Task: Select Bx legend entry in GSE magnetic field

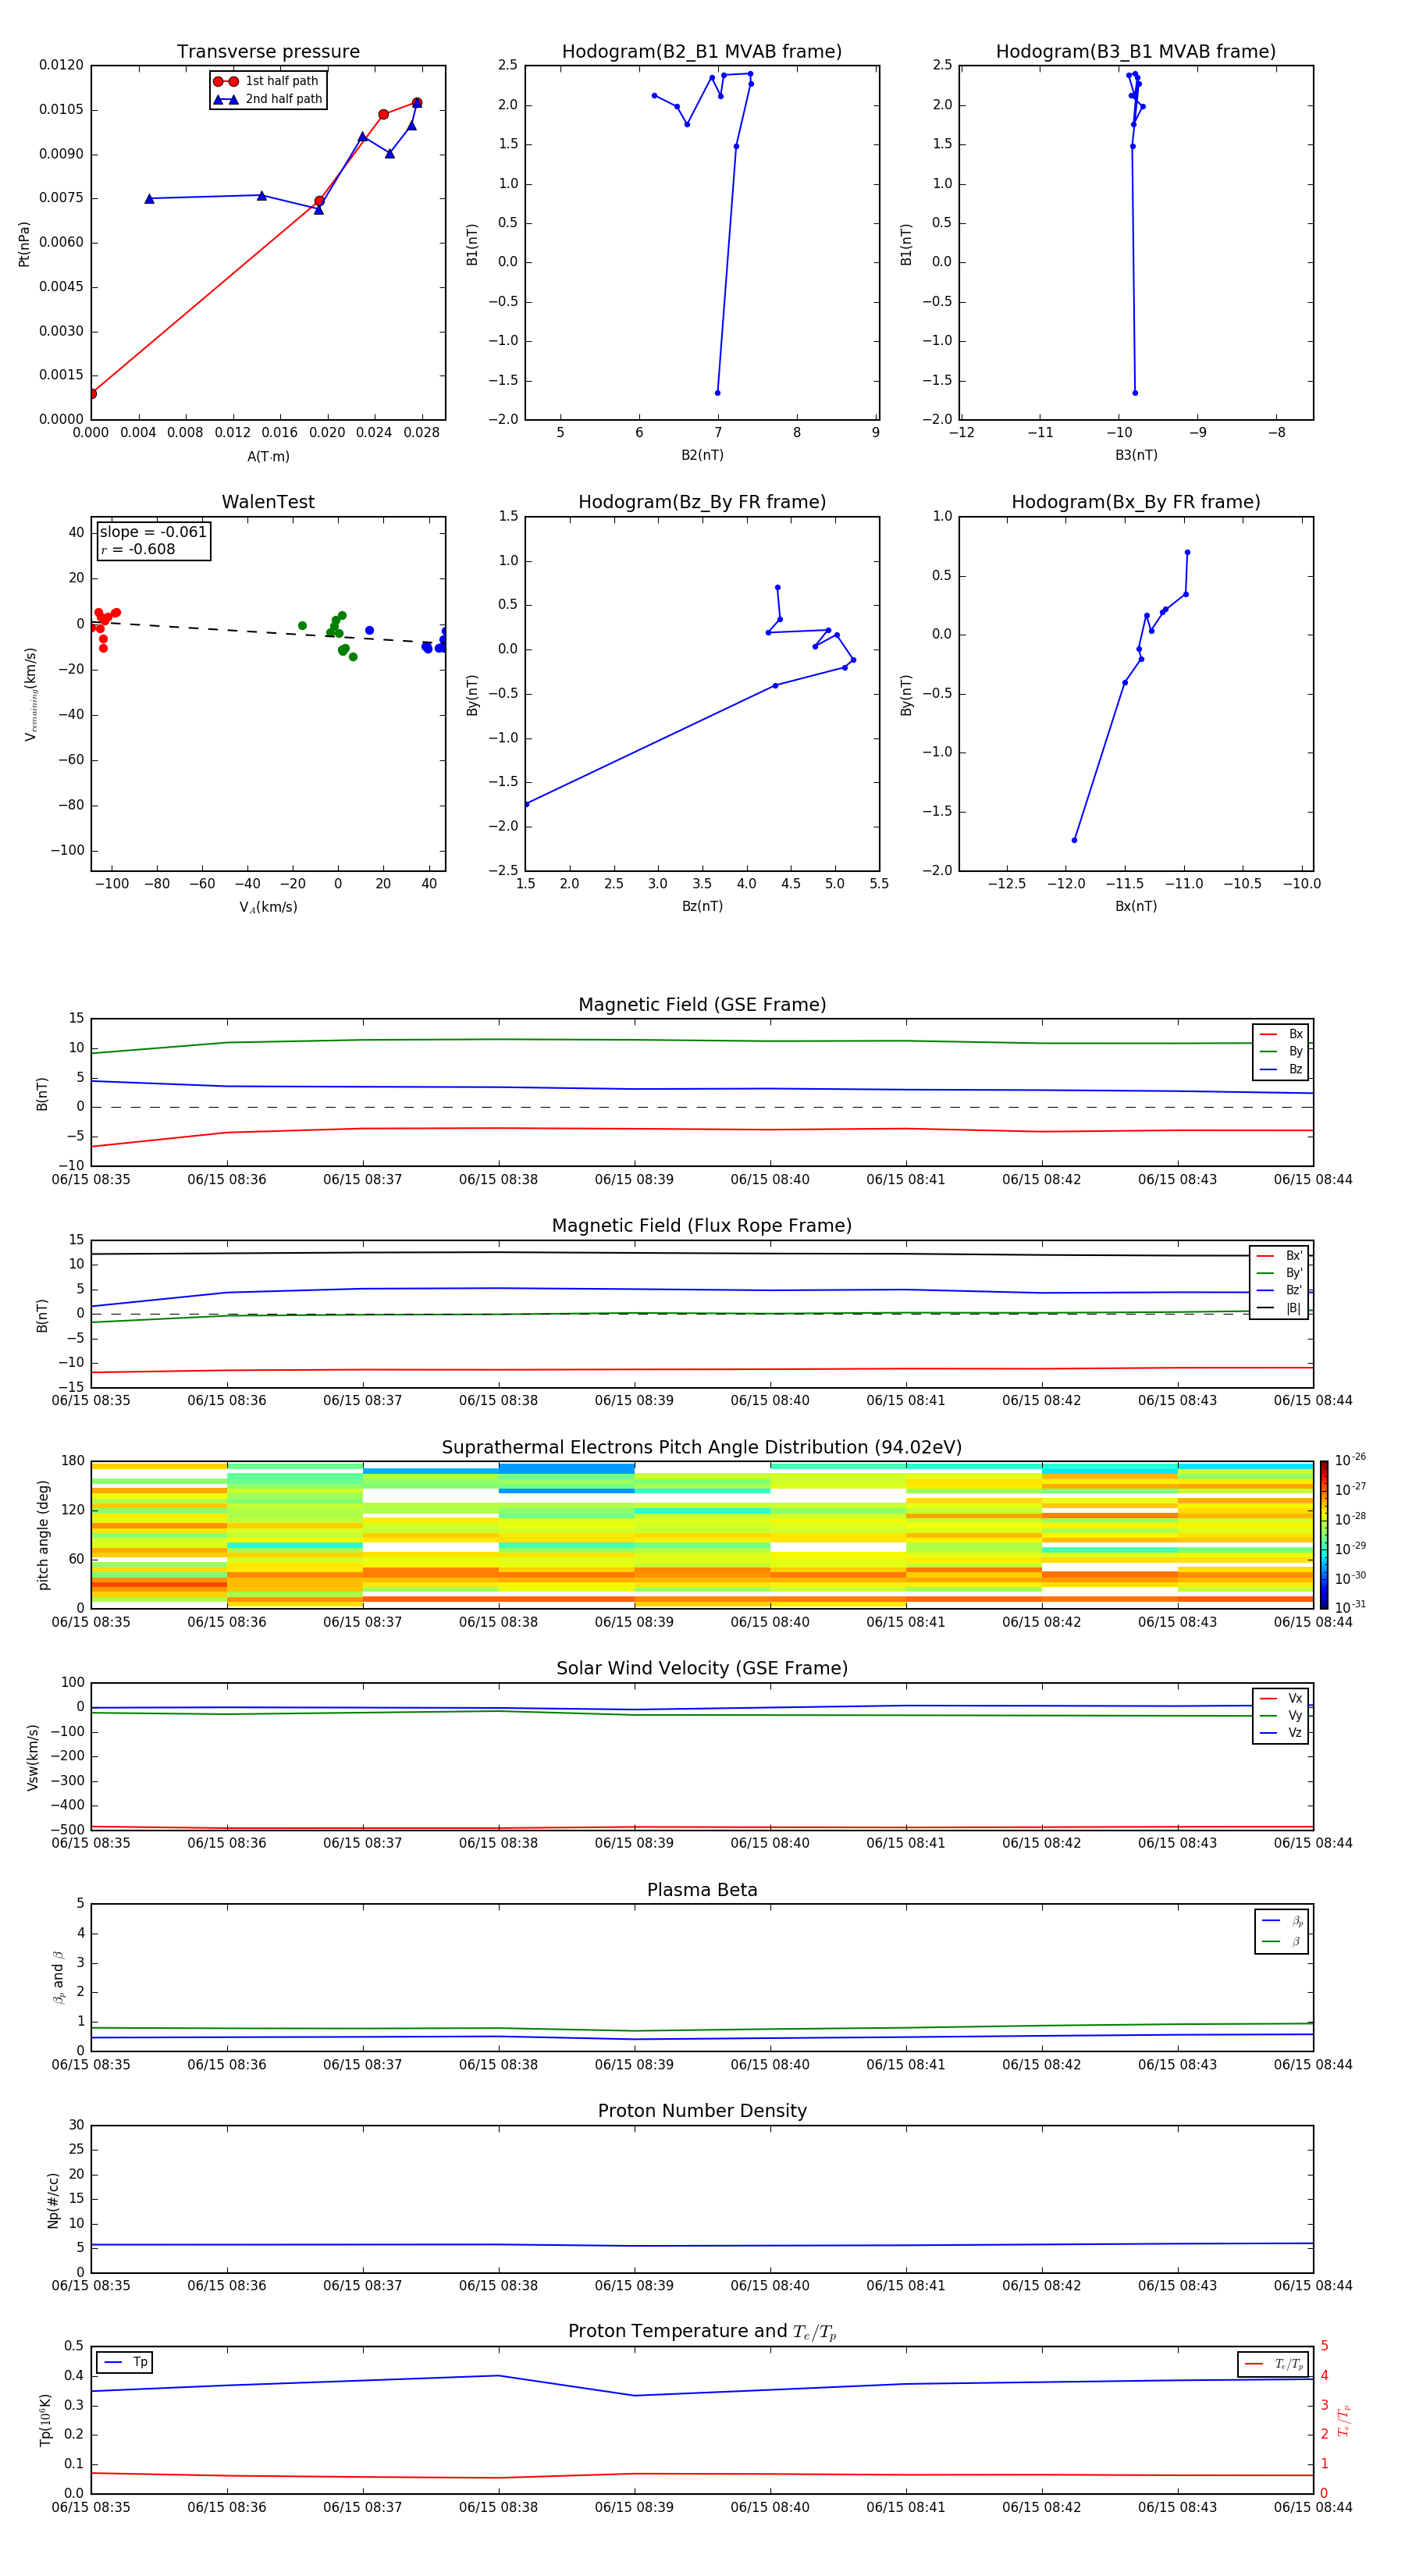Action: [x=1281, y=1034]
